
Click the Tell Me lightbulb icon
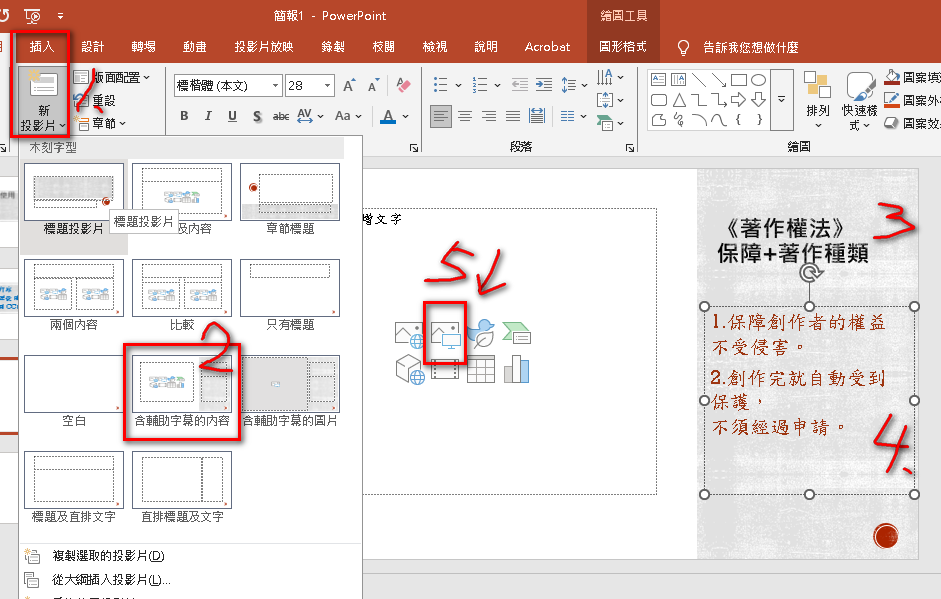[x=683, y=47]
